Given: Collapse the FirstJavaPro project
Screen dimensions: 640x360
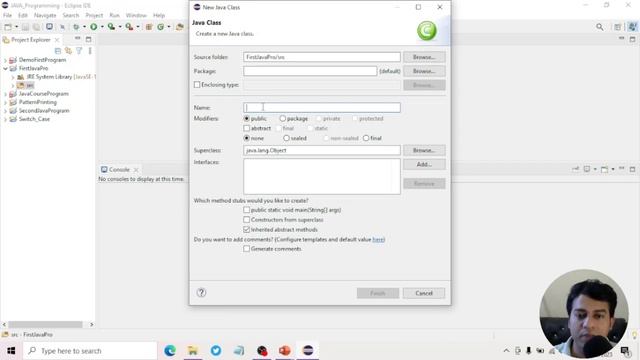Looking at the screenshot, I should coord(5,69).
